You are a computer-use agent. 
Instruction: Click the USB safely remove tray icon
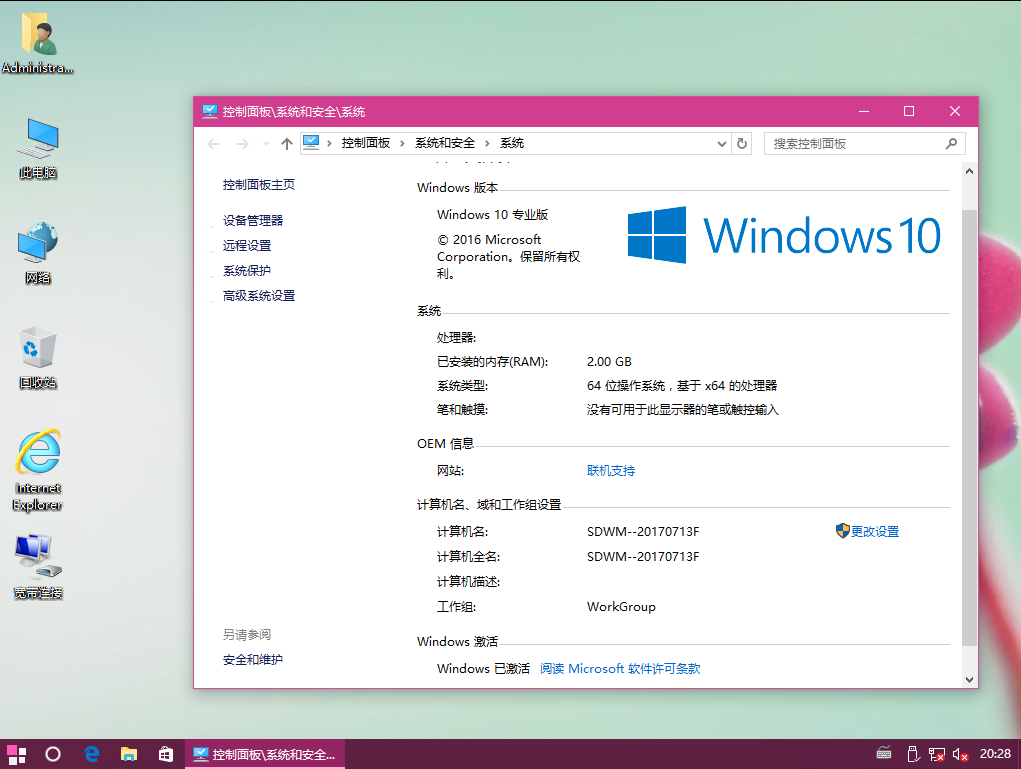(x=913, y=754)
